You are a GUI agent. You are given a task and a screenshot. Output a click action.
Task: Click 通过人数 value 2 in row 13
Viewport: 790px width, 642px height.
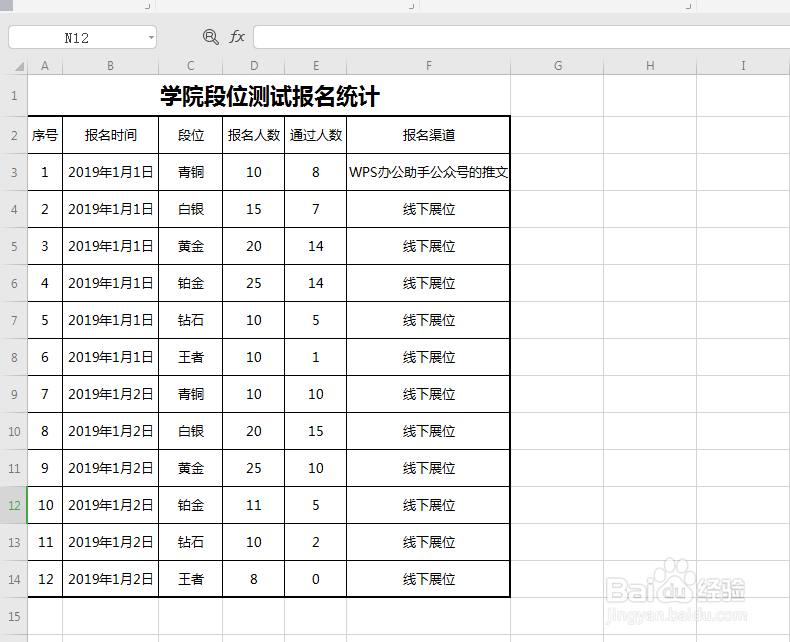point(315,542)
